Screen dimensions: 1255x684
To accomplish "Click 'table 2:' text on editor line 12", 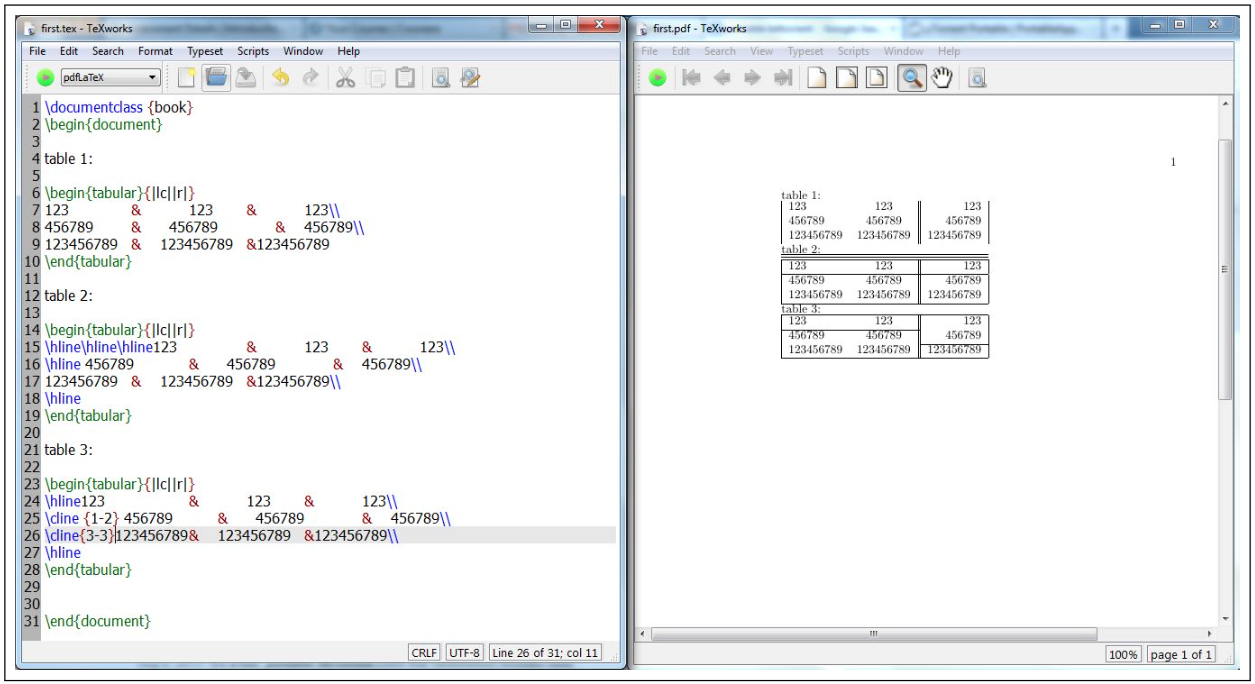I will [69, 296].
